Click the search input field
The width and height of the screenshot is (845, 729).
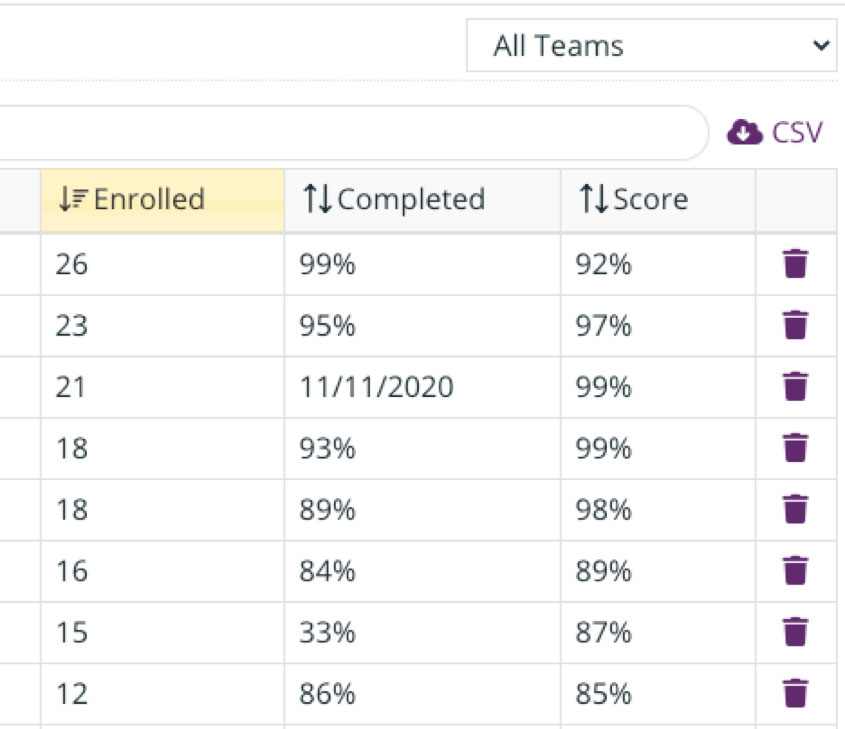350,133
